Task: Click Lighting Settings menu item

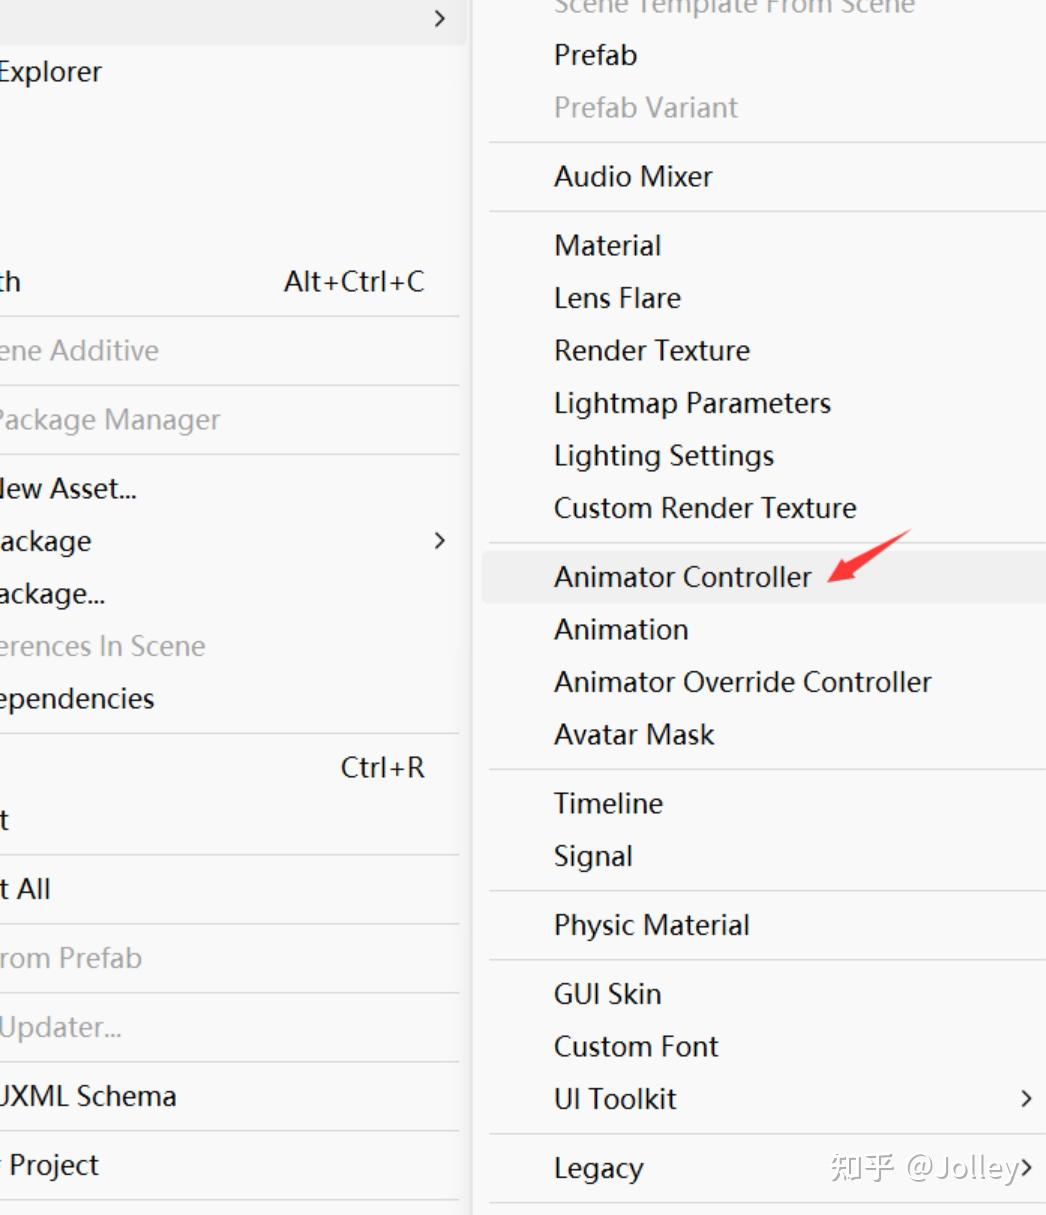Action: click(x=663, y=456)
